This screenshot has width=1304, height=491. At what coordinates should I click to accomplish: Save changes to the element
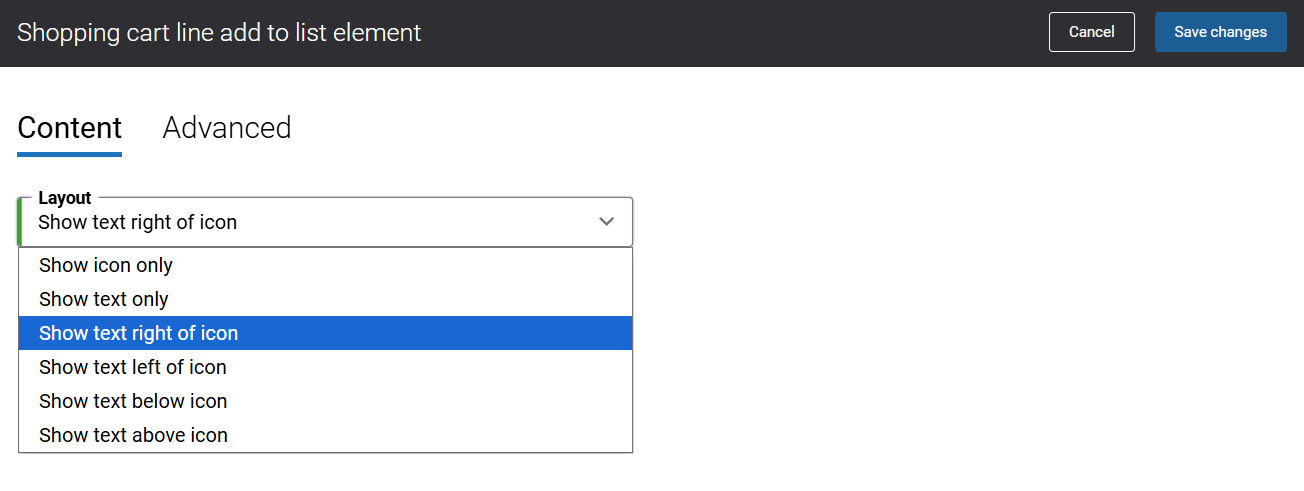pyautogui.click(x=1220, y=32)
